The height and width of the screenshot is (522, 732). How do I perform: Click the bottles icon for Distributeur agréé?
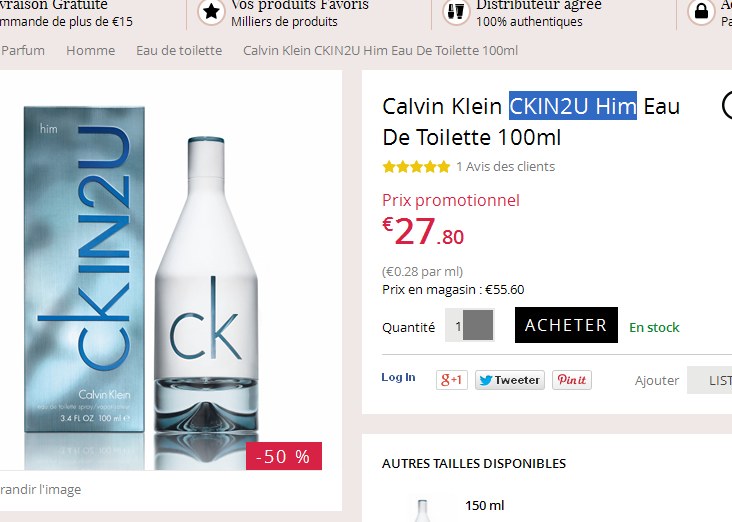pyautogui.click(x=456, y=12)
